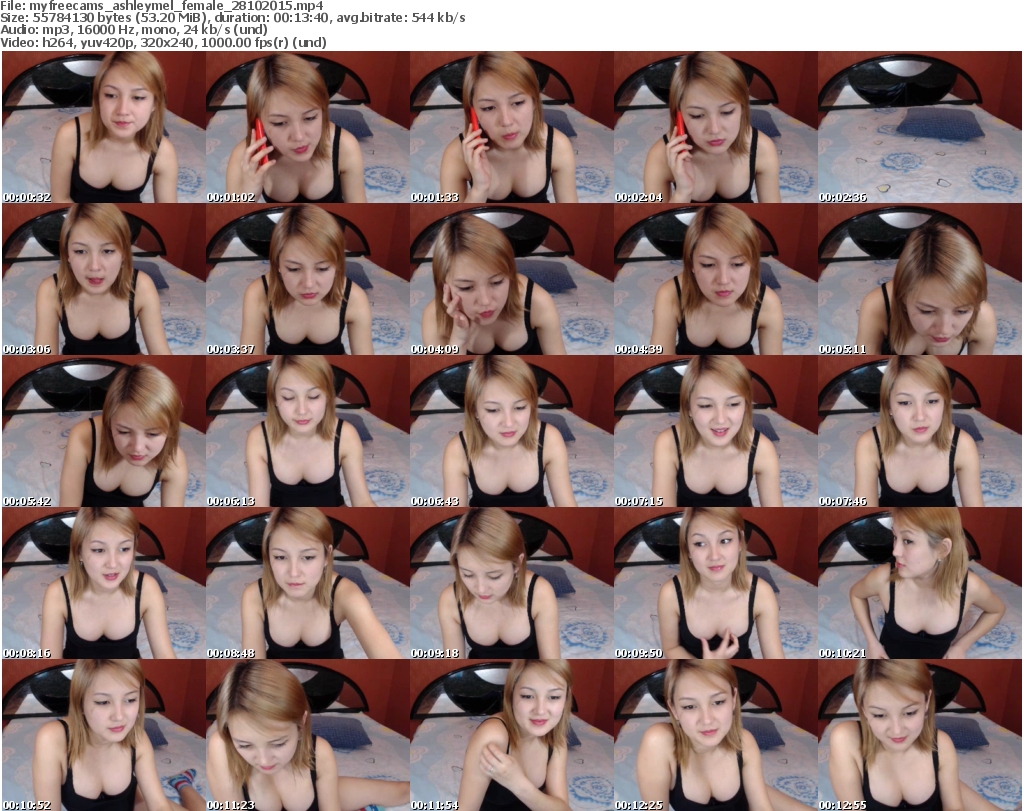Select the thumbnail stamped 00:01:02

point(308,127)
